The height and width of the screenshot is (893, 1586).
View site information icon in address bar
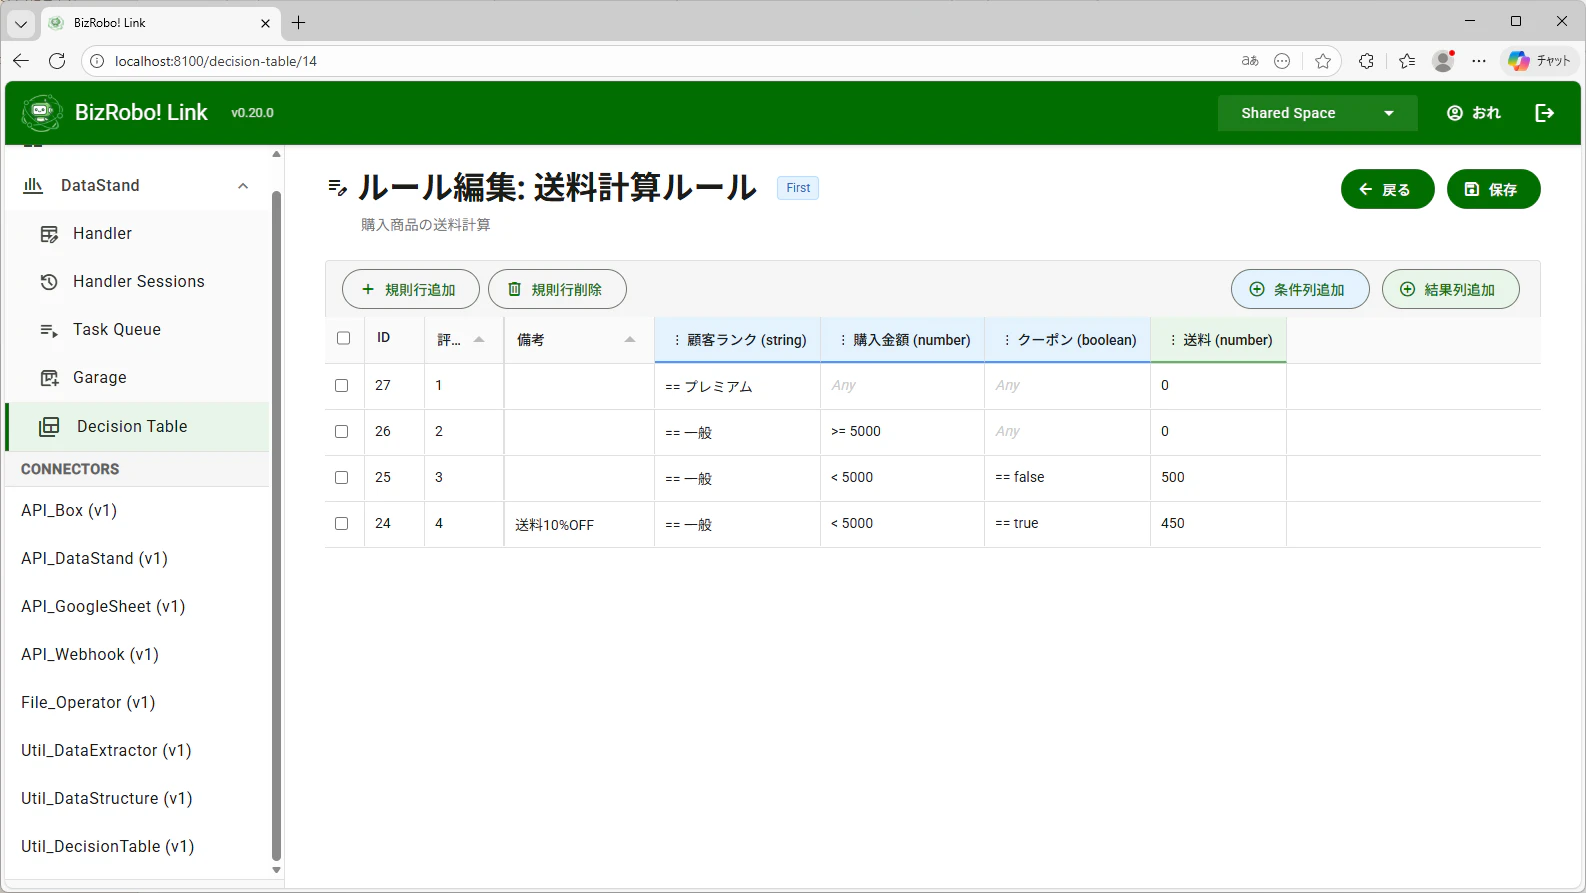[97, 61]
